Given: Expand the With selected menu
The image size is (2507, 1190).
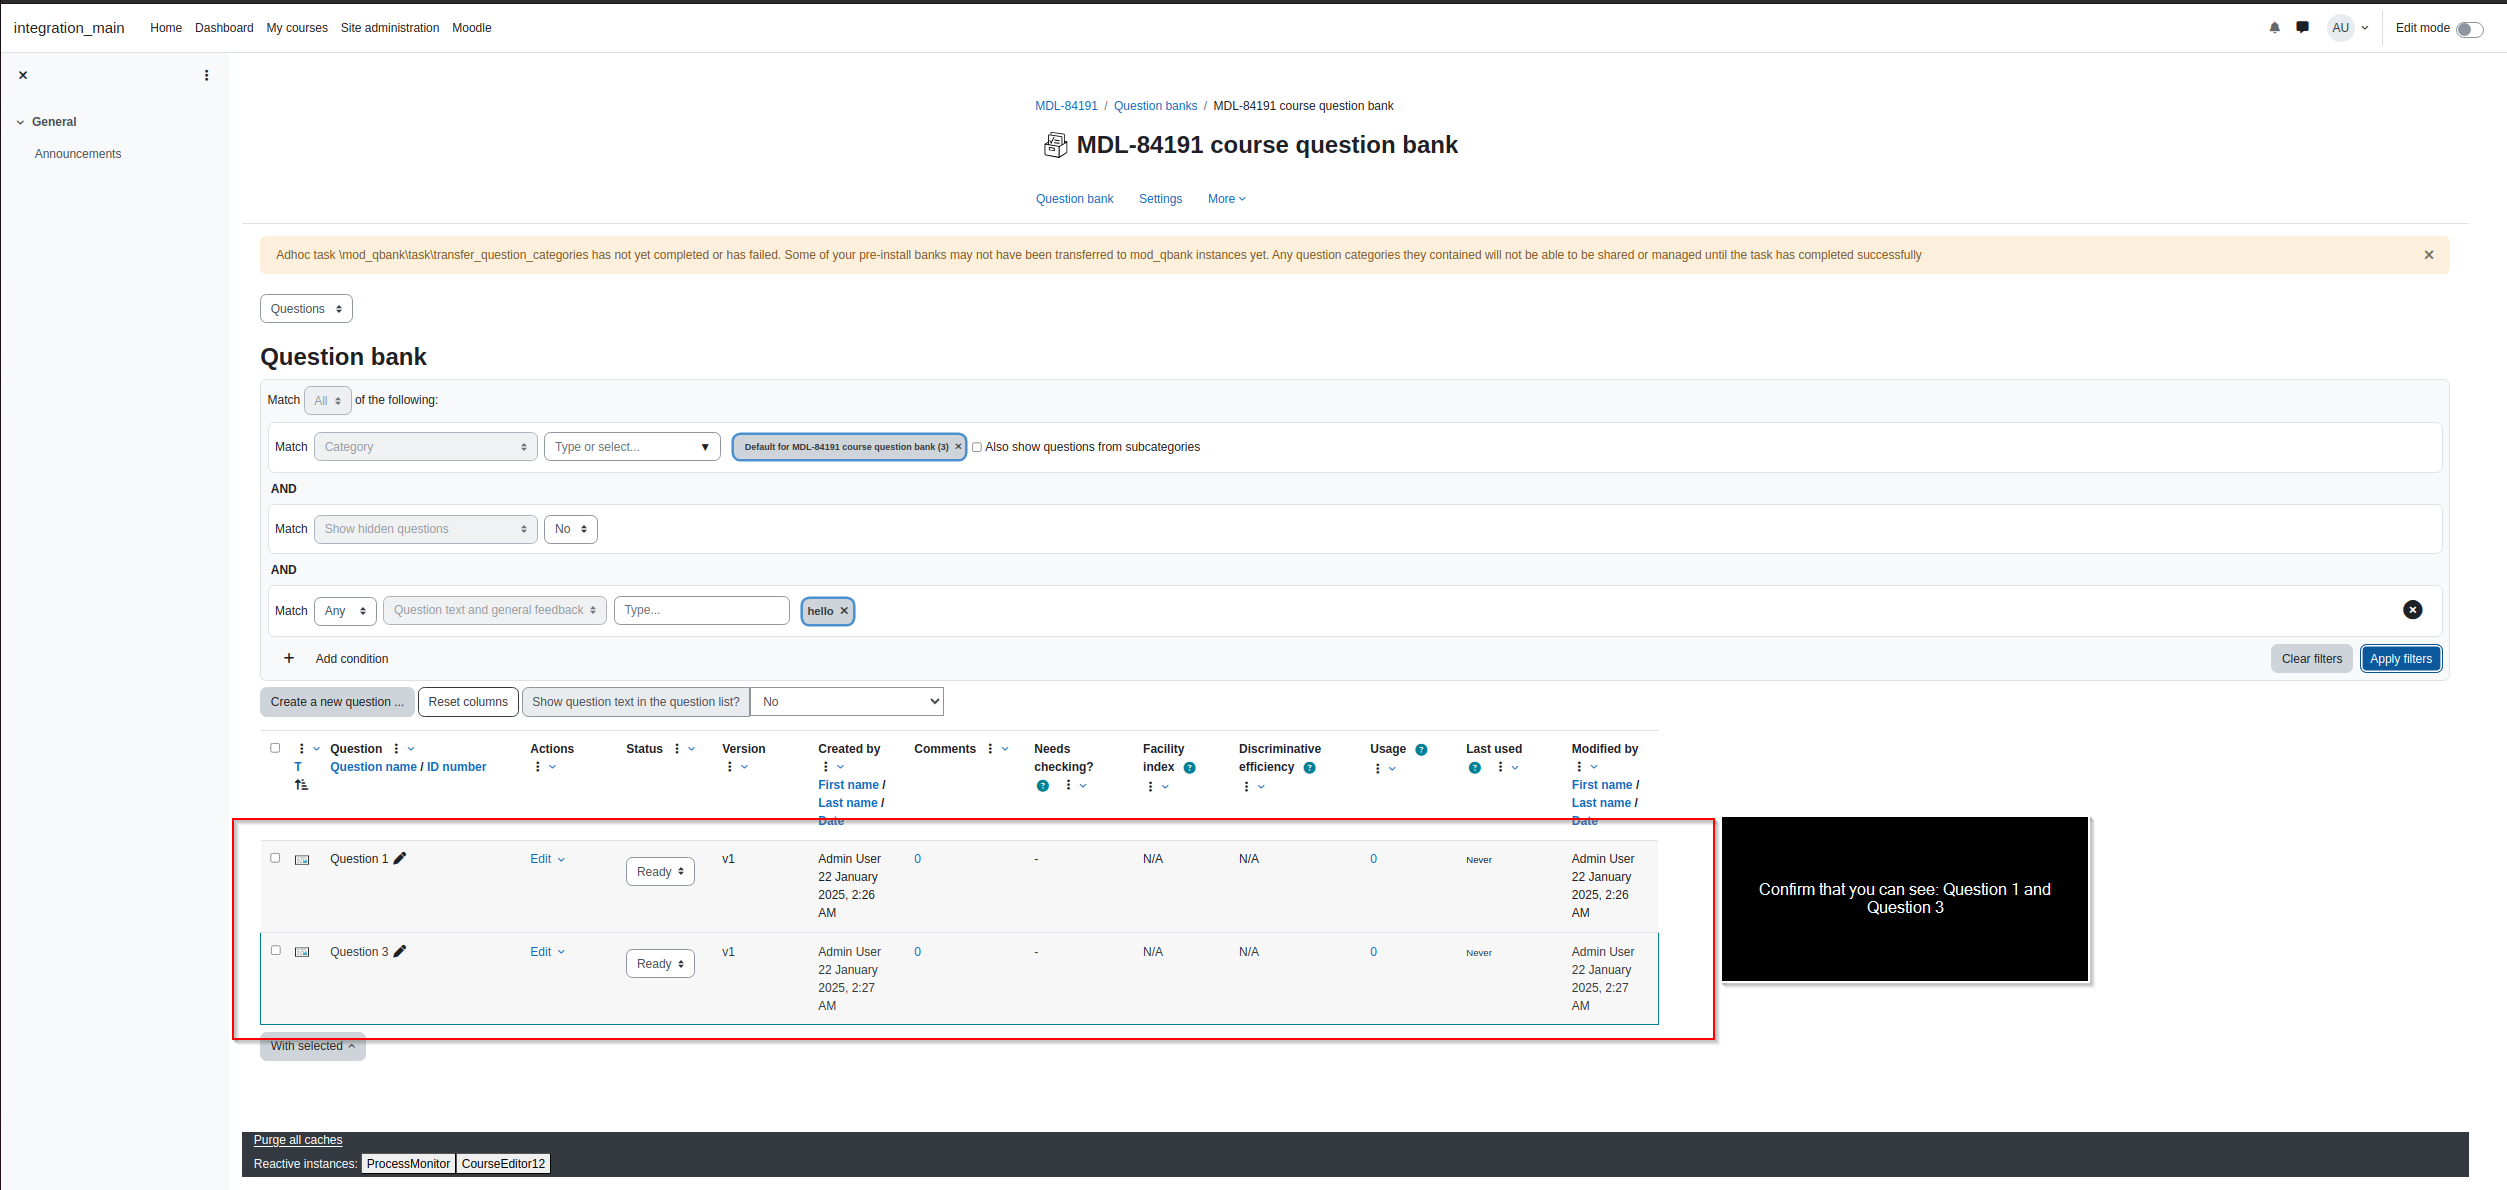Looking at the screenshot, I should coord(313,1046).
